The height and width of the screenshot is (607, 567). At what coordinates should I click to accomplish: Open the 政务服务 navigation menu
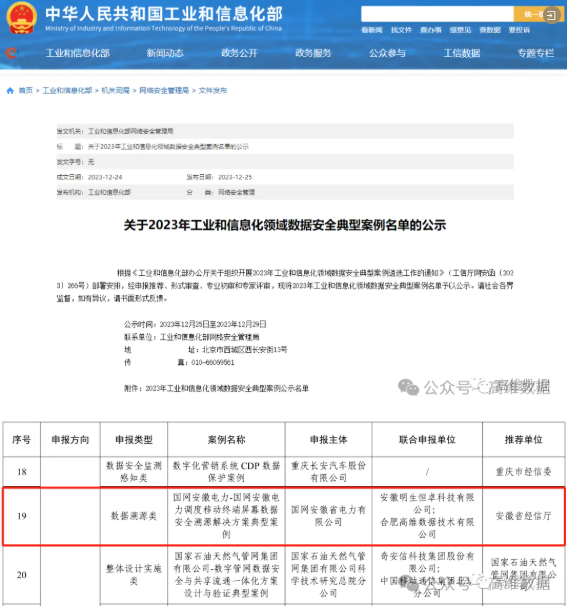pos(313,53)
